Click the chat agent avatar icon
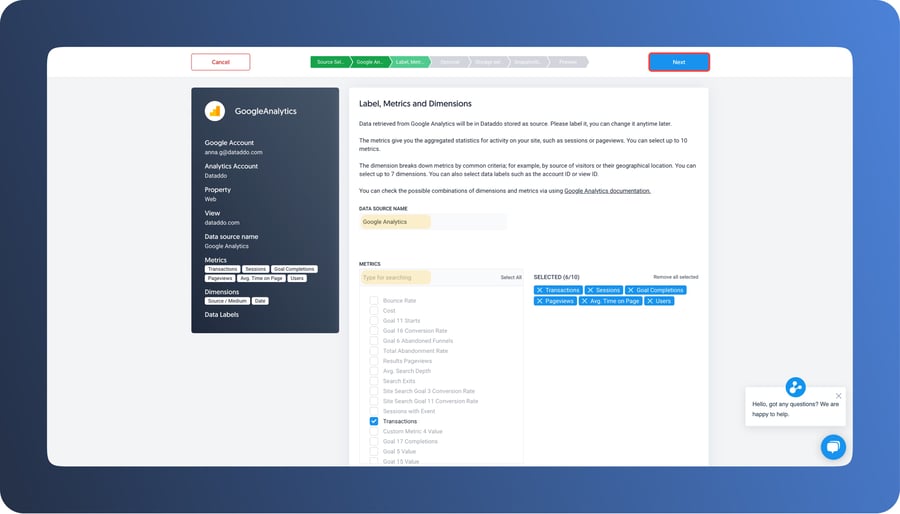Viewport: 900px width, 514px height. tap(796, 387)
